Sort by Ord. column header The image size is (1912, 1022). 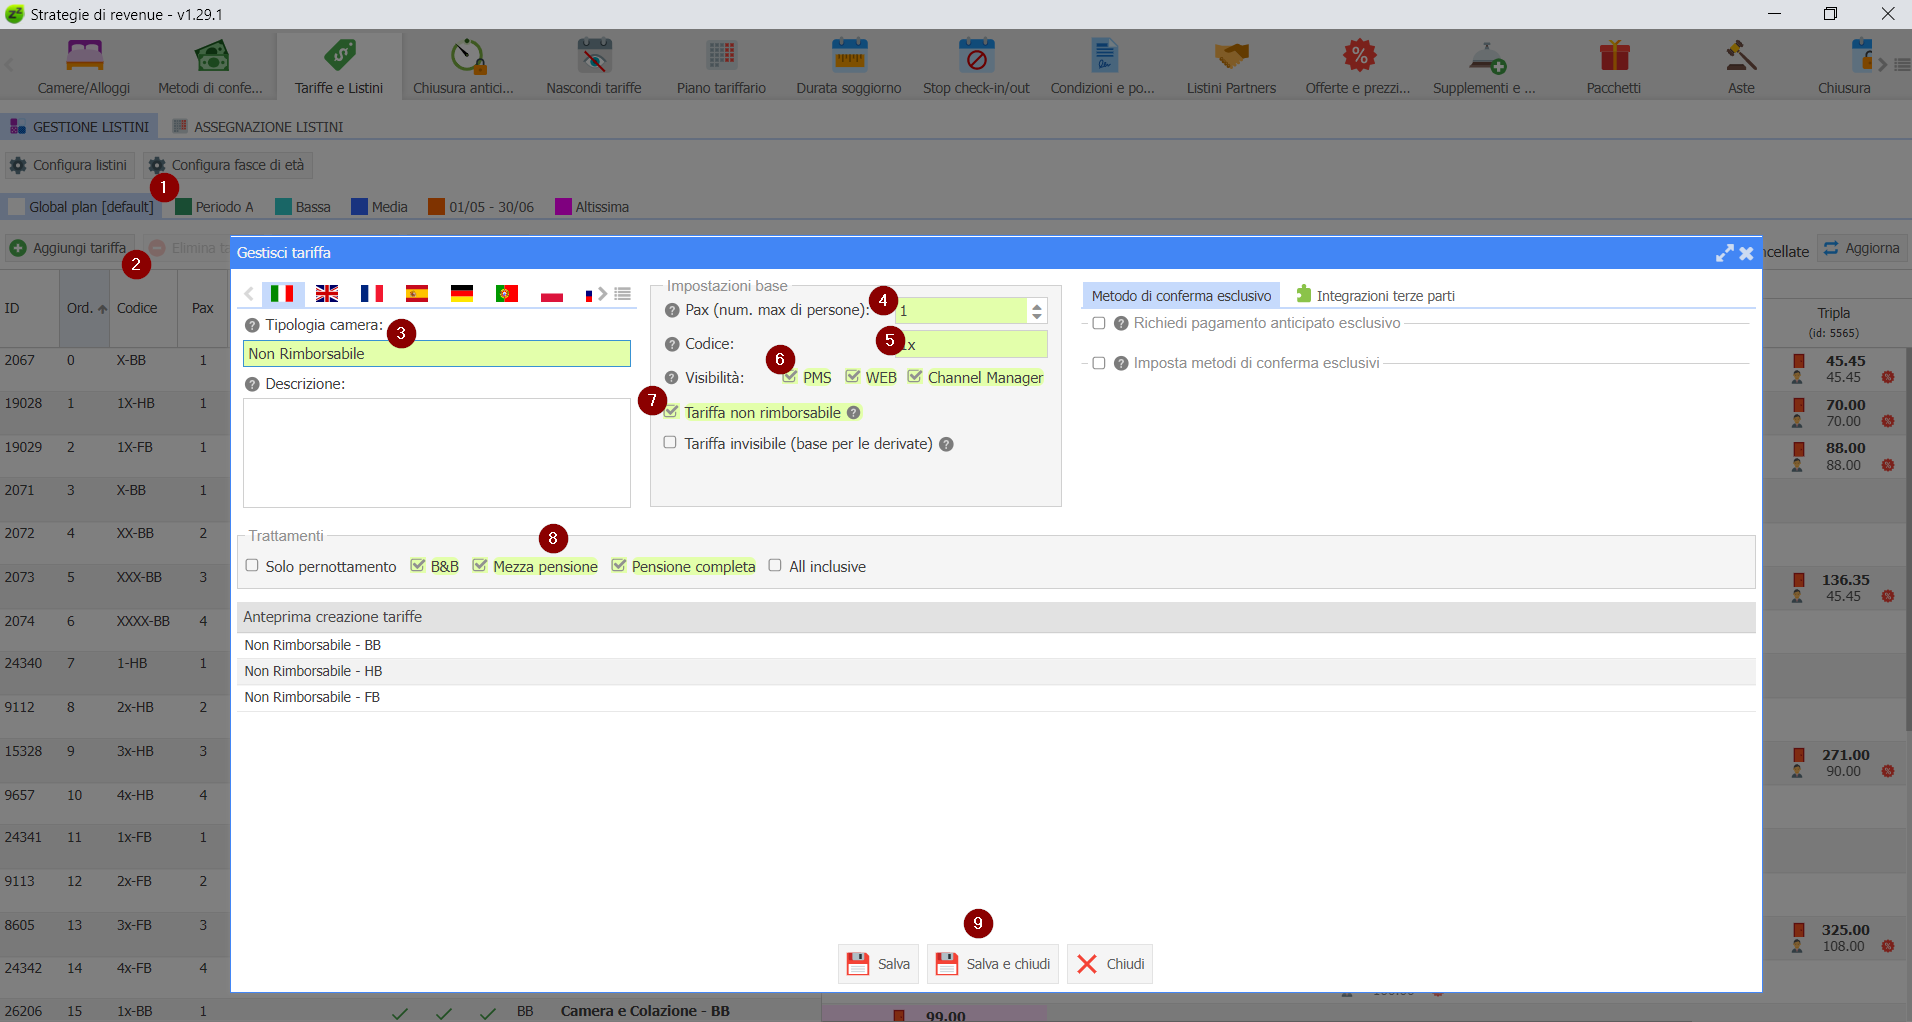coord(86,308)
